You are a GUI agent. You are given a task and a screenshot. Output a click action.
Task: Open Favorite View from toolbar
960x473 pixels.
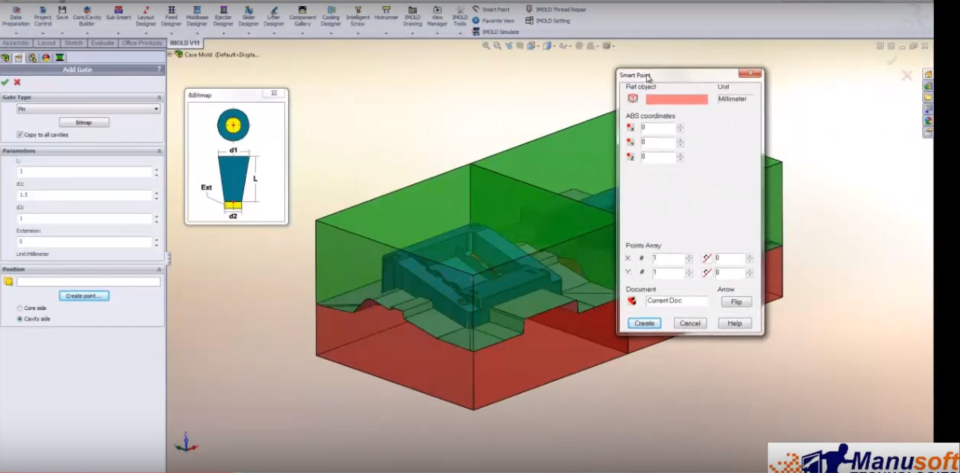click(493, 21)
